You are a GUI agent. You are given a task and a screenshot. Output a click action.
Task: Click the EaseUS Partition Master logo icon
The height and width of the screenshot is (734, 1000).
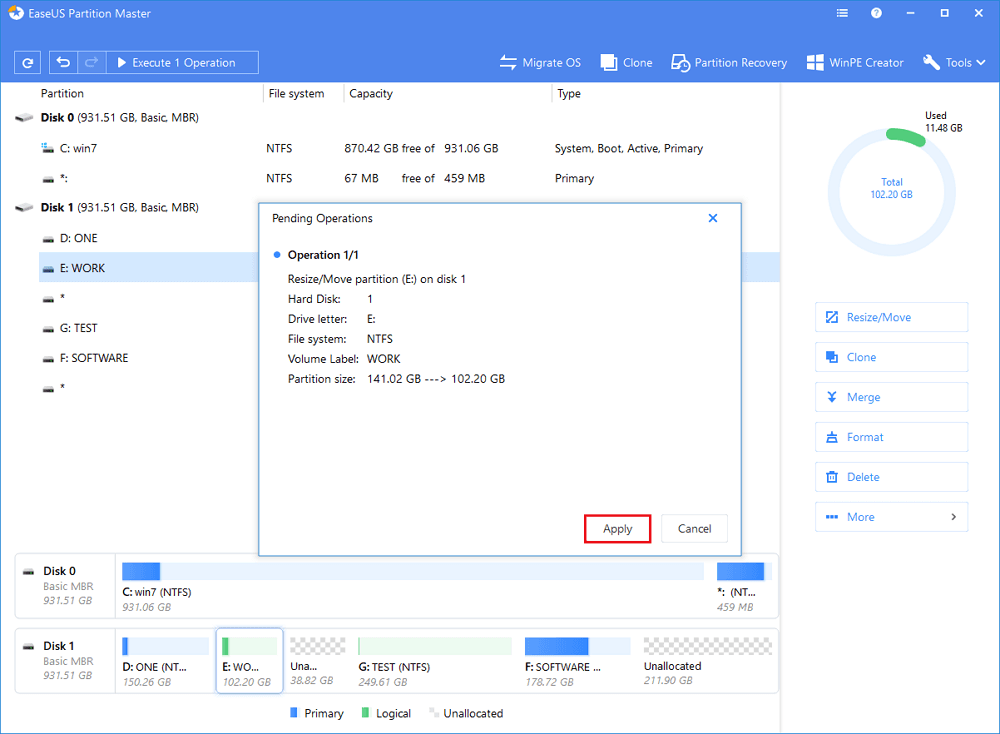pyautogui.click(x=15, y=13)
